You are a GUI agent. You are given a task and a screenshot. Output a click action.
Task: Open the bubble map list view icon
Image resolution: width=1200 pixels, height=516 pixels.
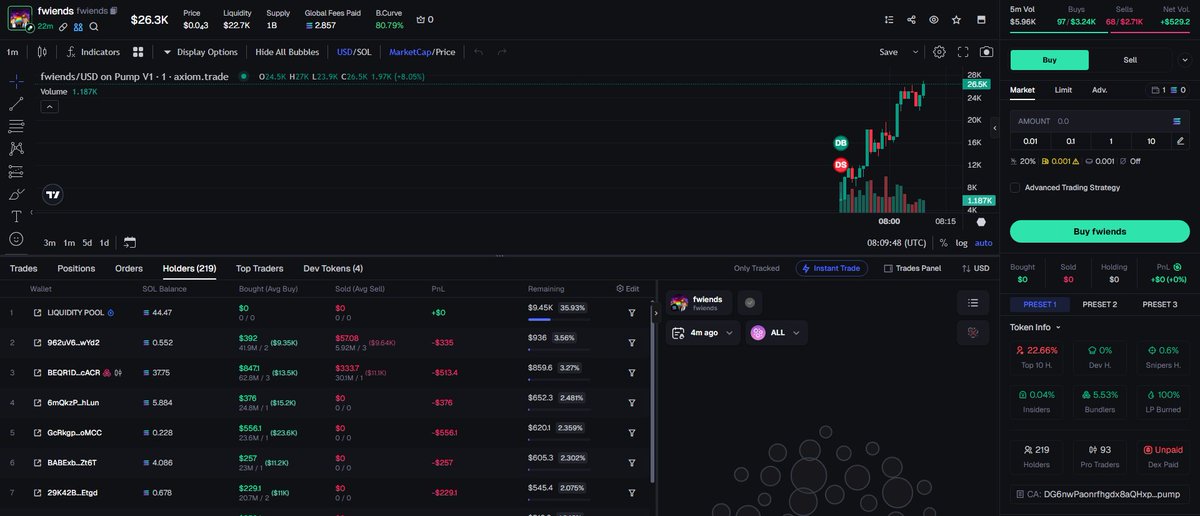973,302
